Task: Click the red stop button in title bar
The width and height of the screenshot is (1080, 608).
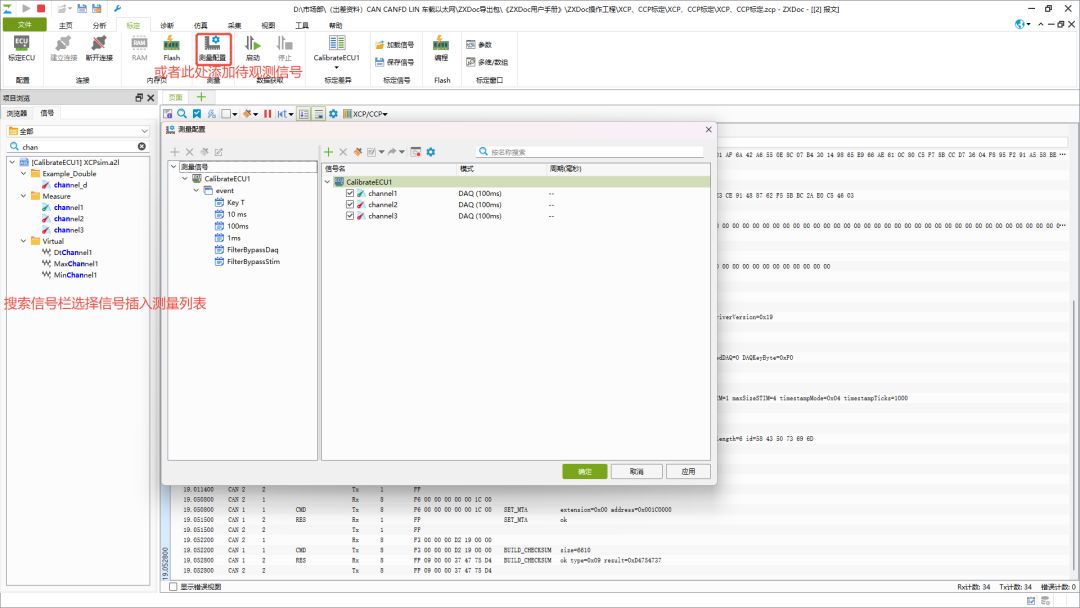Action: [x=41, y=8]
